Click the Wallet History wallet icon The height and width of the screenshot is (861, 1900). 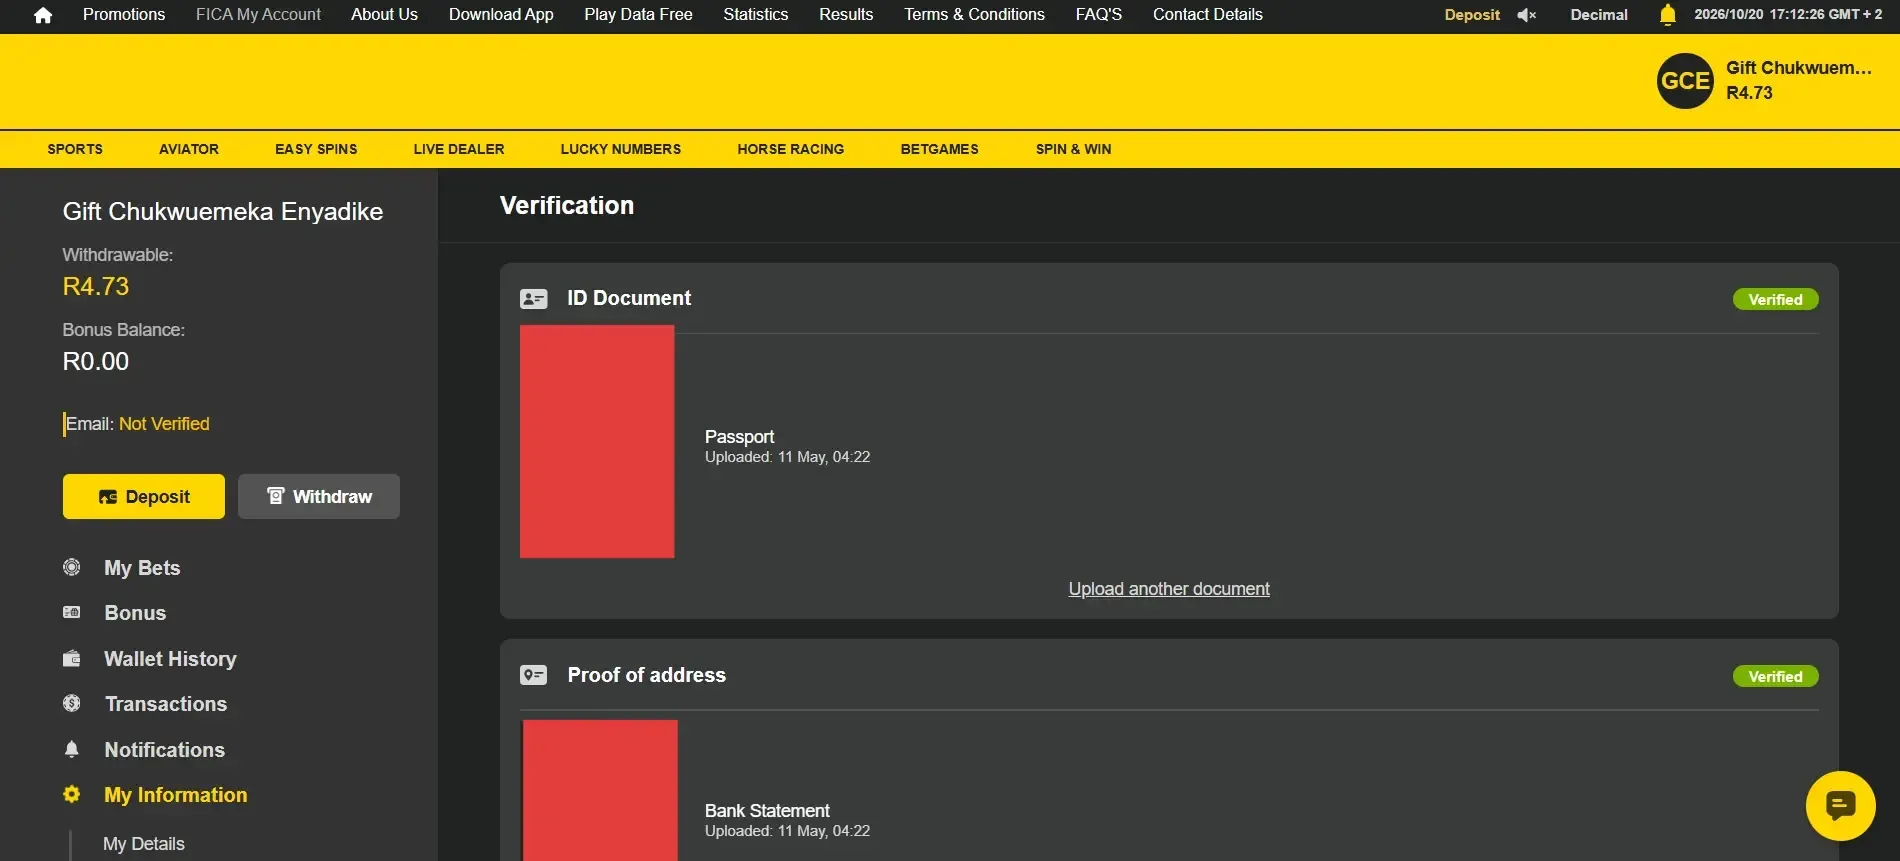(x=72, y=659)
